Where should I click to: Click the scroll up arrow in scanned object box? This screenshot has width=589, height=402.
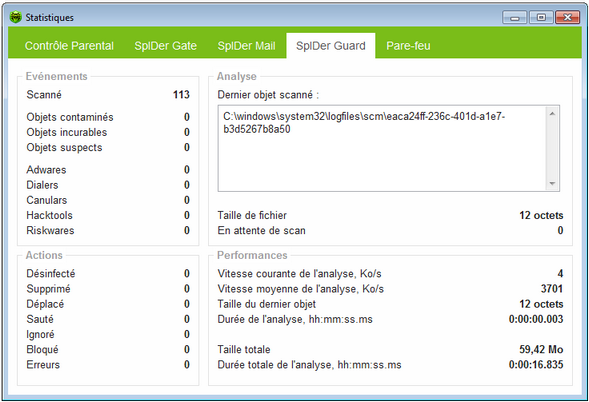552,113
